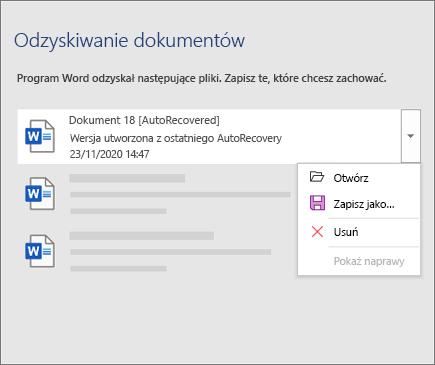
Task: Choose Usuń from the context menu
Action: (359, 232)
